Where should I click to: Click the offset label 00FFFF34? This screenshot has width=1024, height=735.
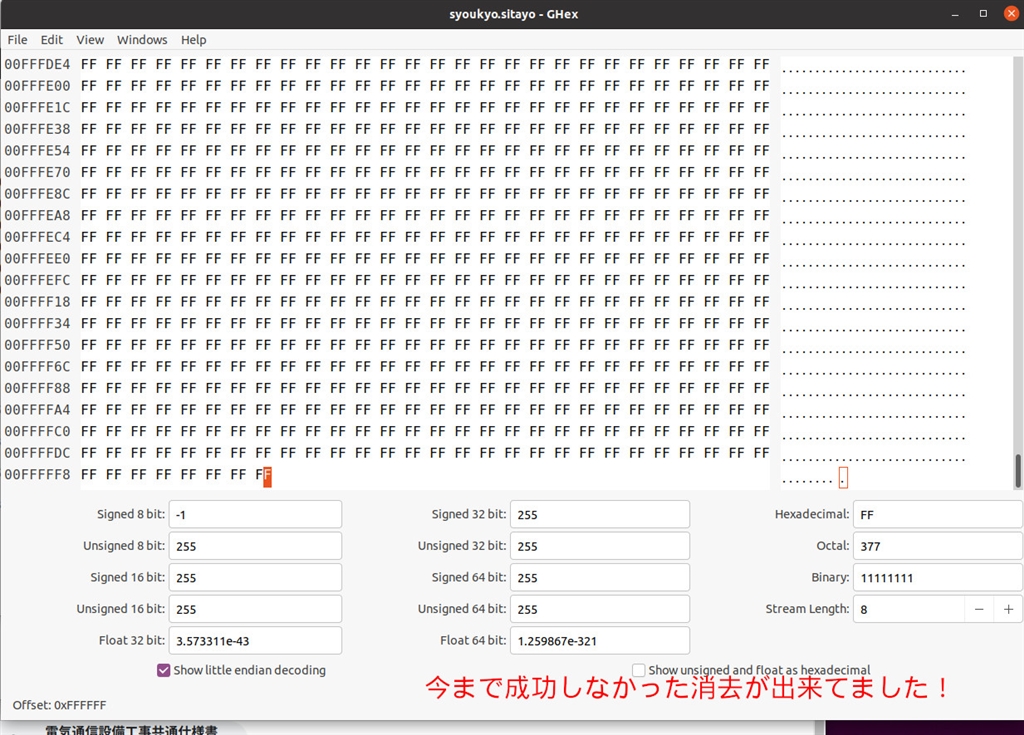pos(37,323)
